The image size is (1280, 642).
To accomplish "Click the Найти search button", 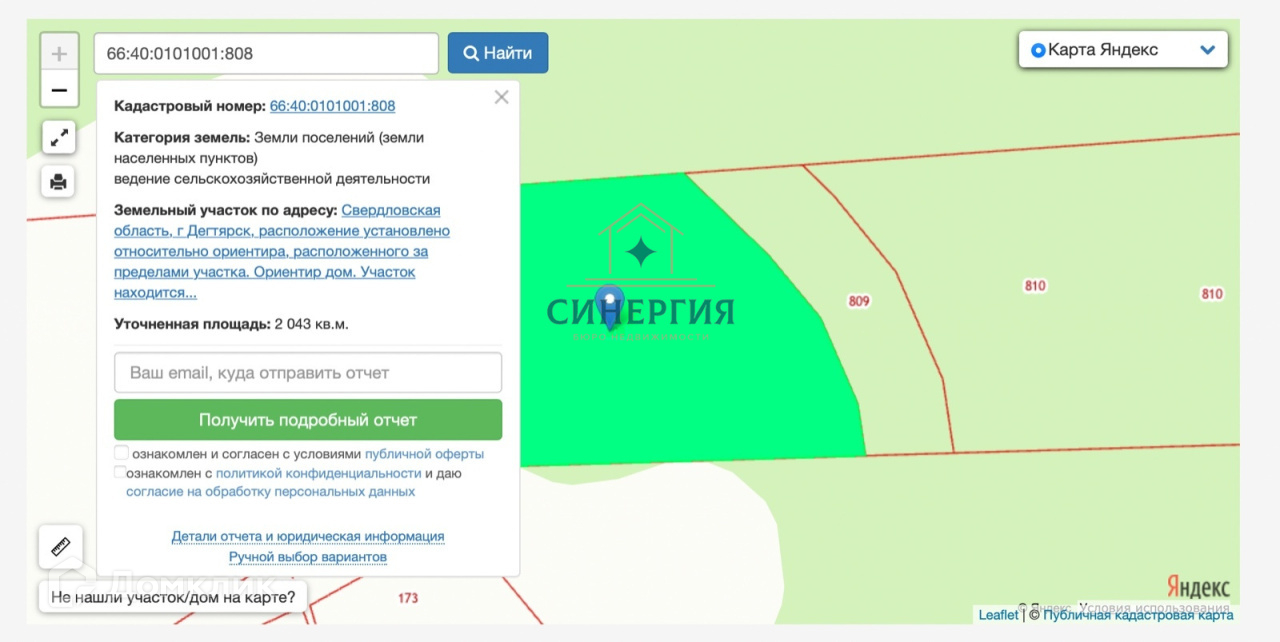I will (498, 53).
